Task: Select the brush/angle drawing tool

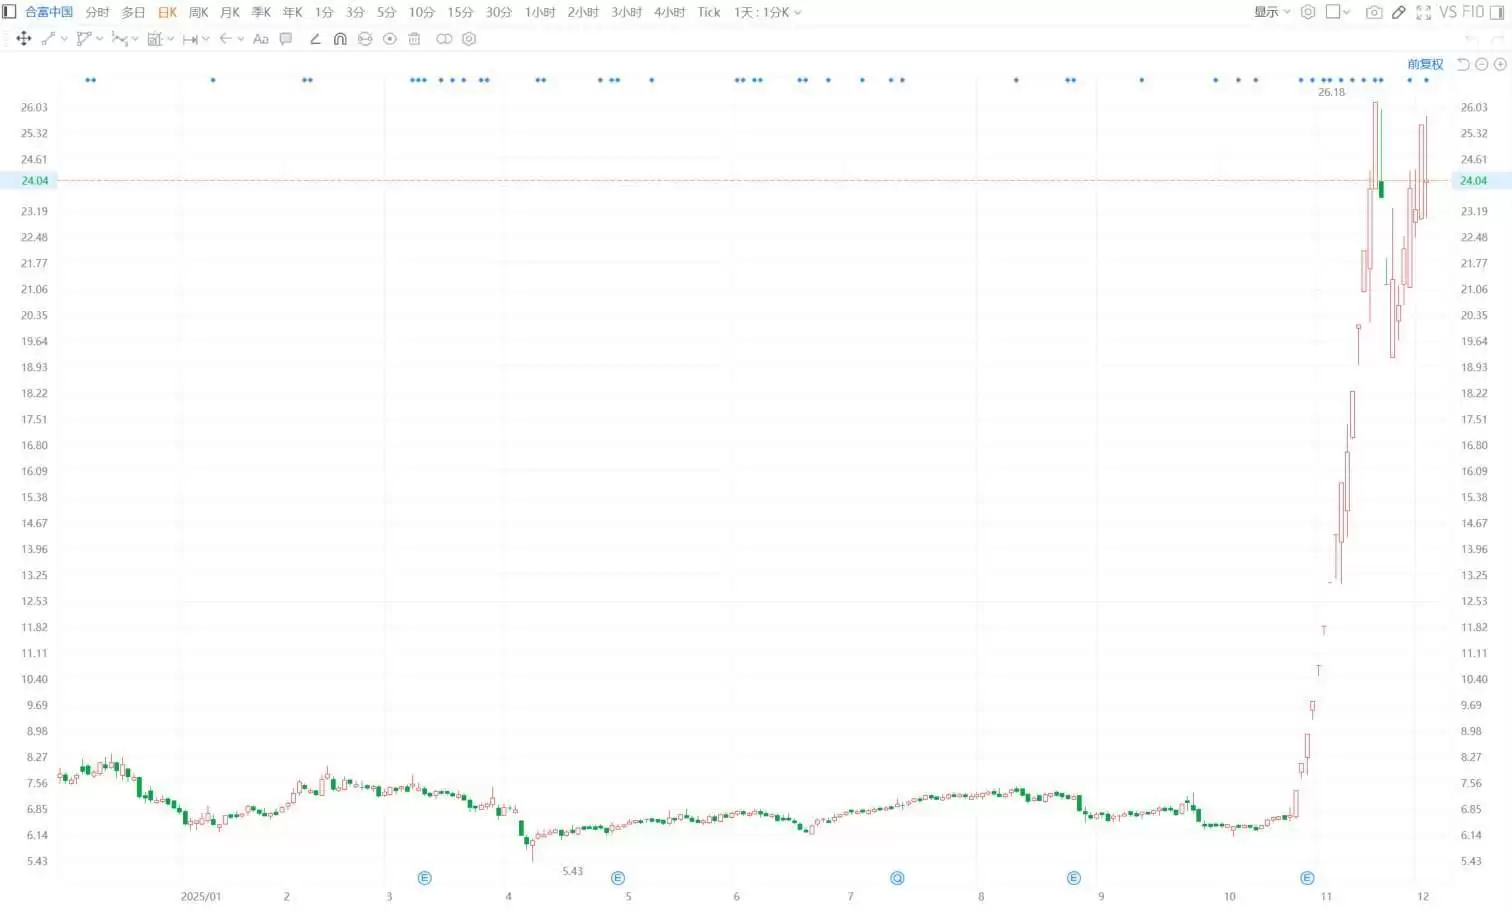Action: click(315, 39)
